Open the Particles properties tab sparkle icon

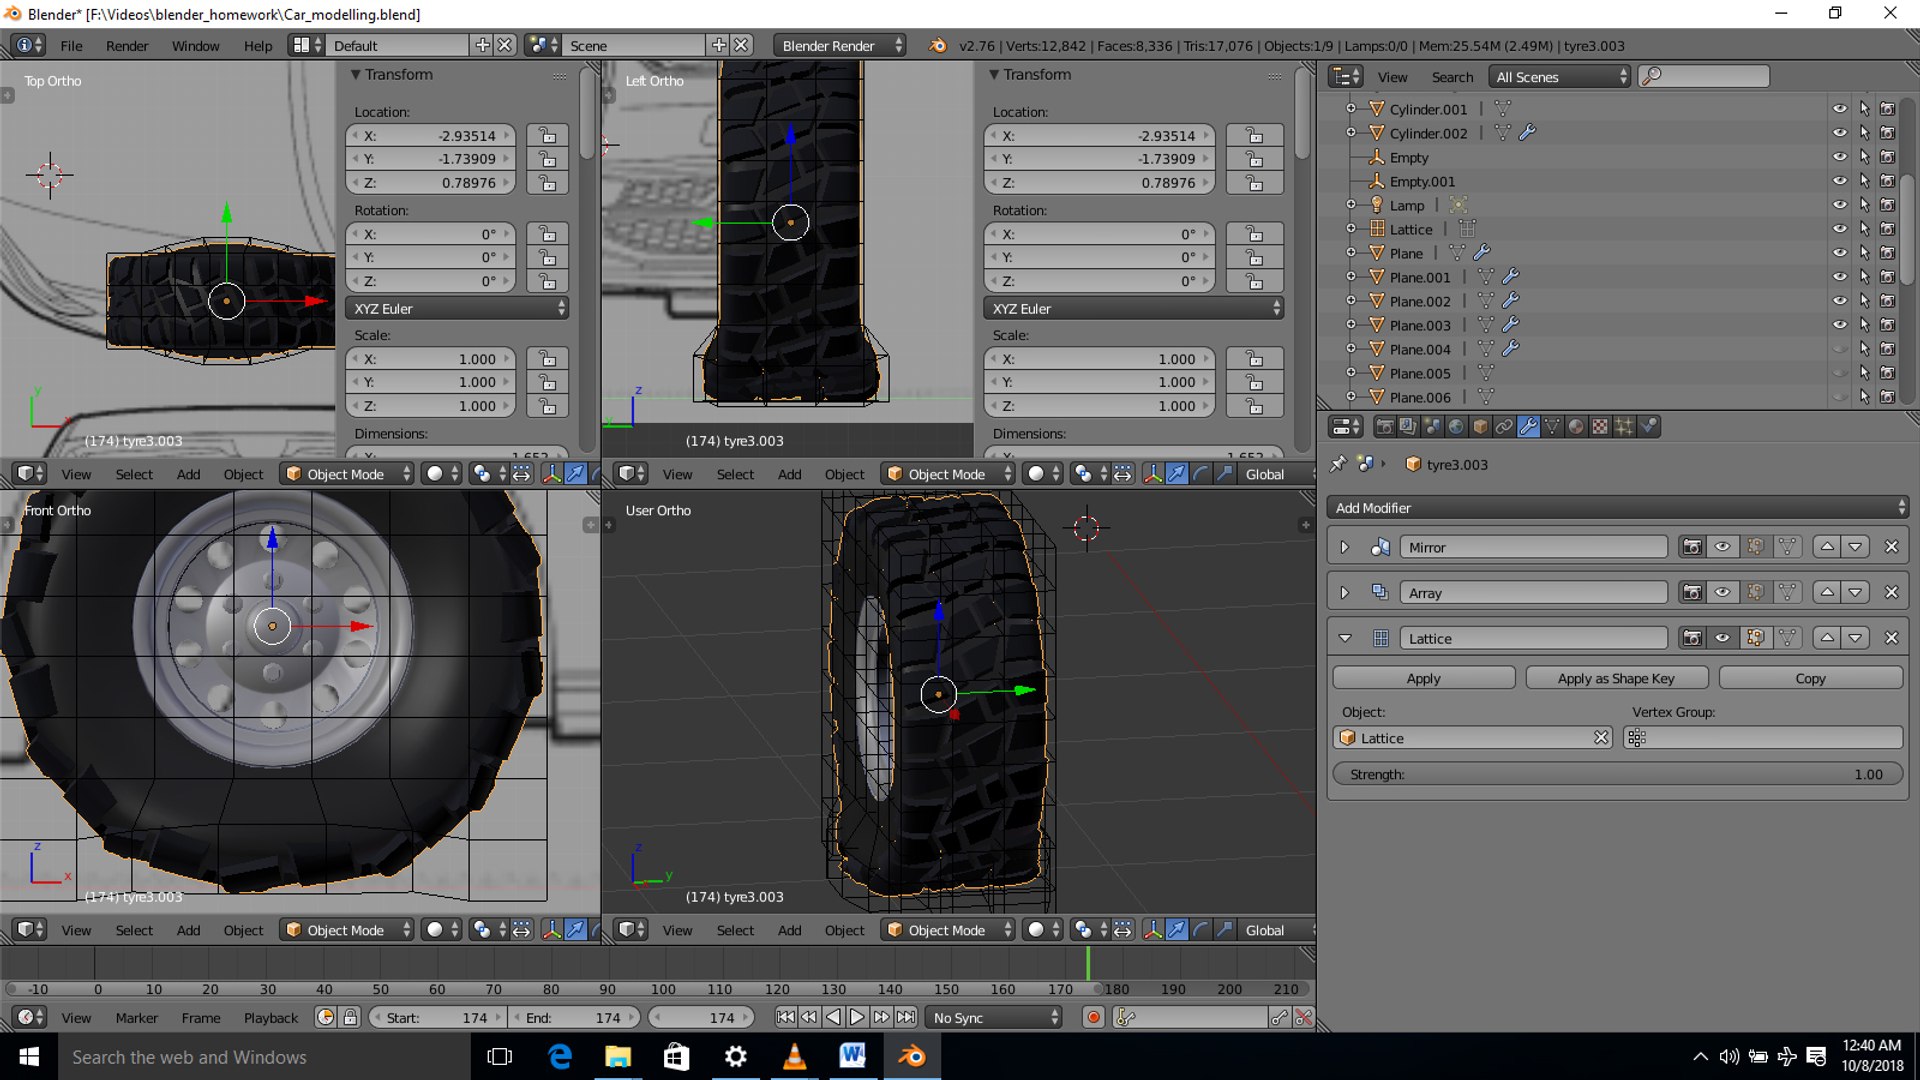click(1624, 426)
